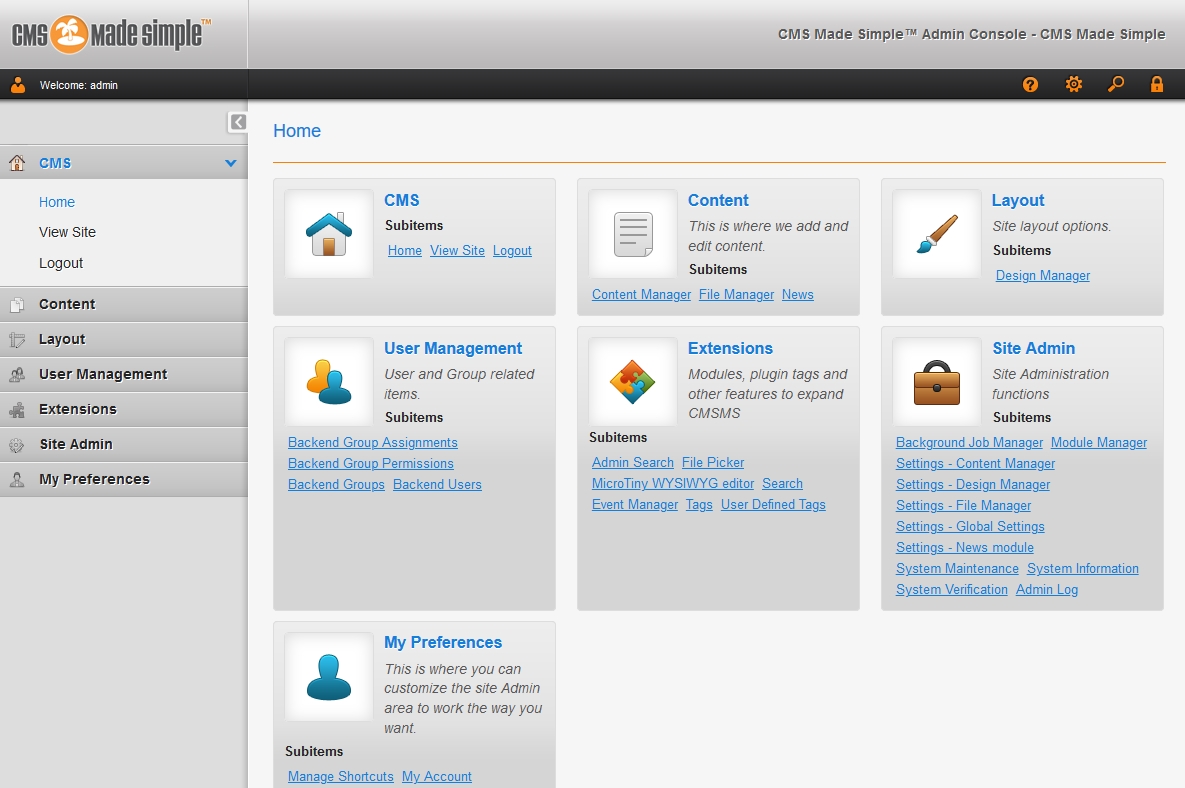1185x788 pixels.
Task: Click the padlock logout icon
Action: [x=1156, y=85]
